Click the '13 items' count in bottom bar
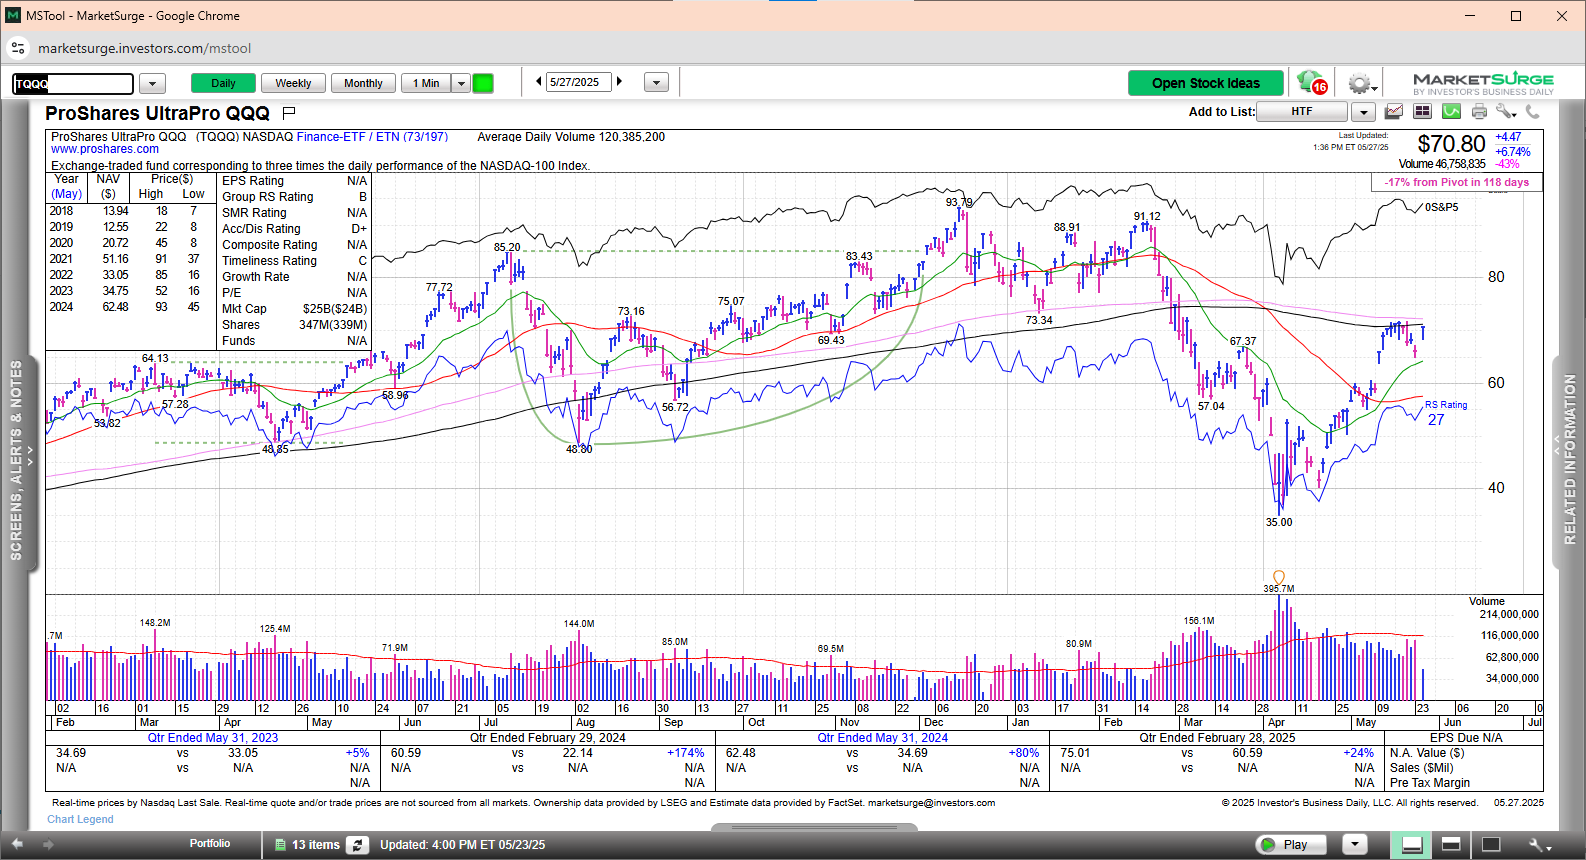The width and height of the screenshot is (1586, 860). [x=316, y=845]
